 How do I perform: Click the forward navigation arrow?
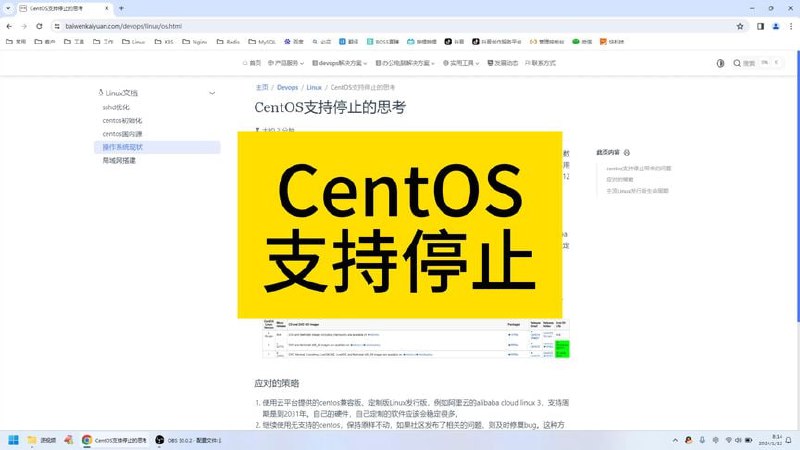coord(24,26)
